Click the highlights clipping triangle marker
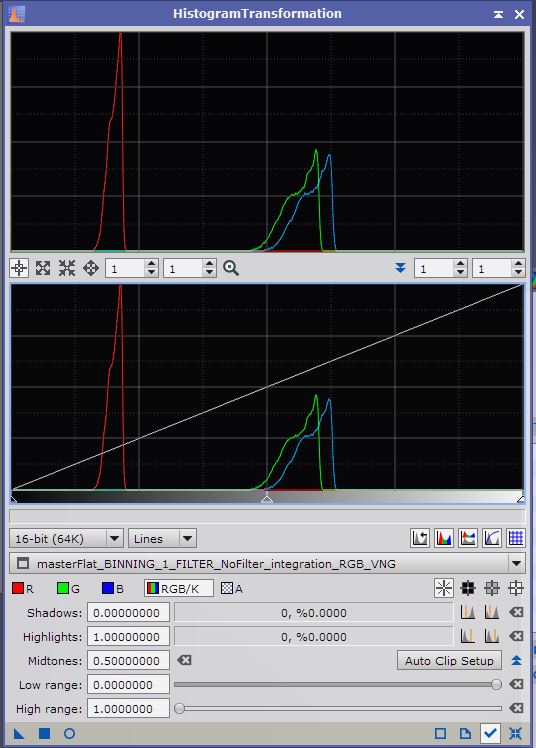The image size is (536, 748). coord(520,499)
